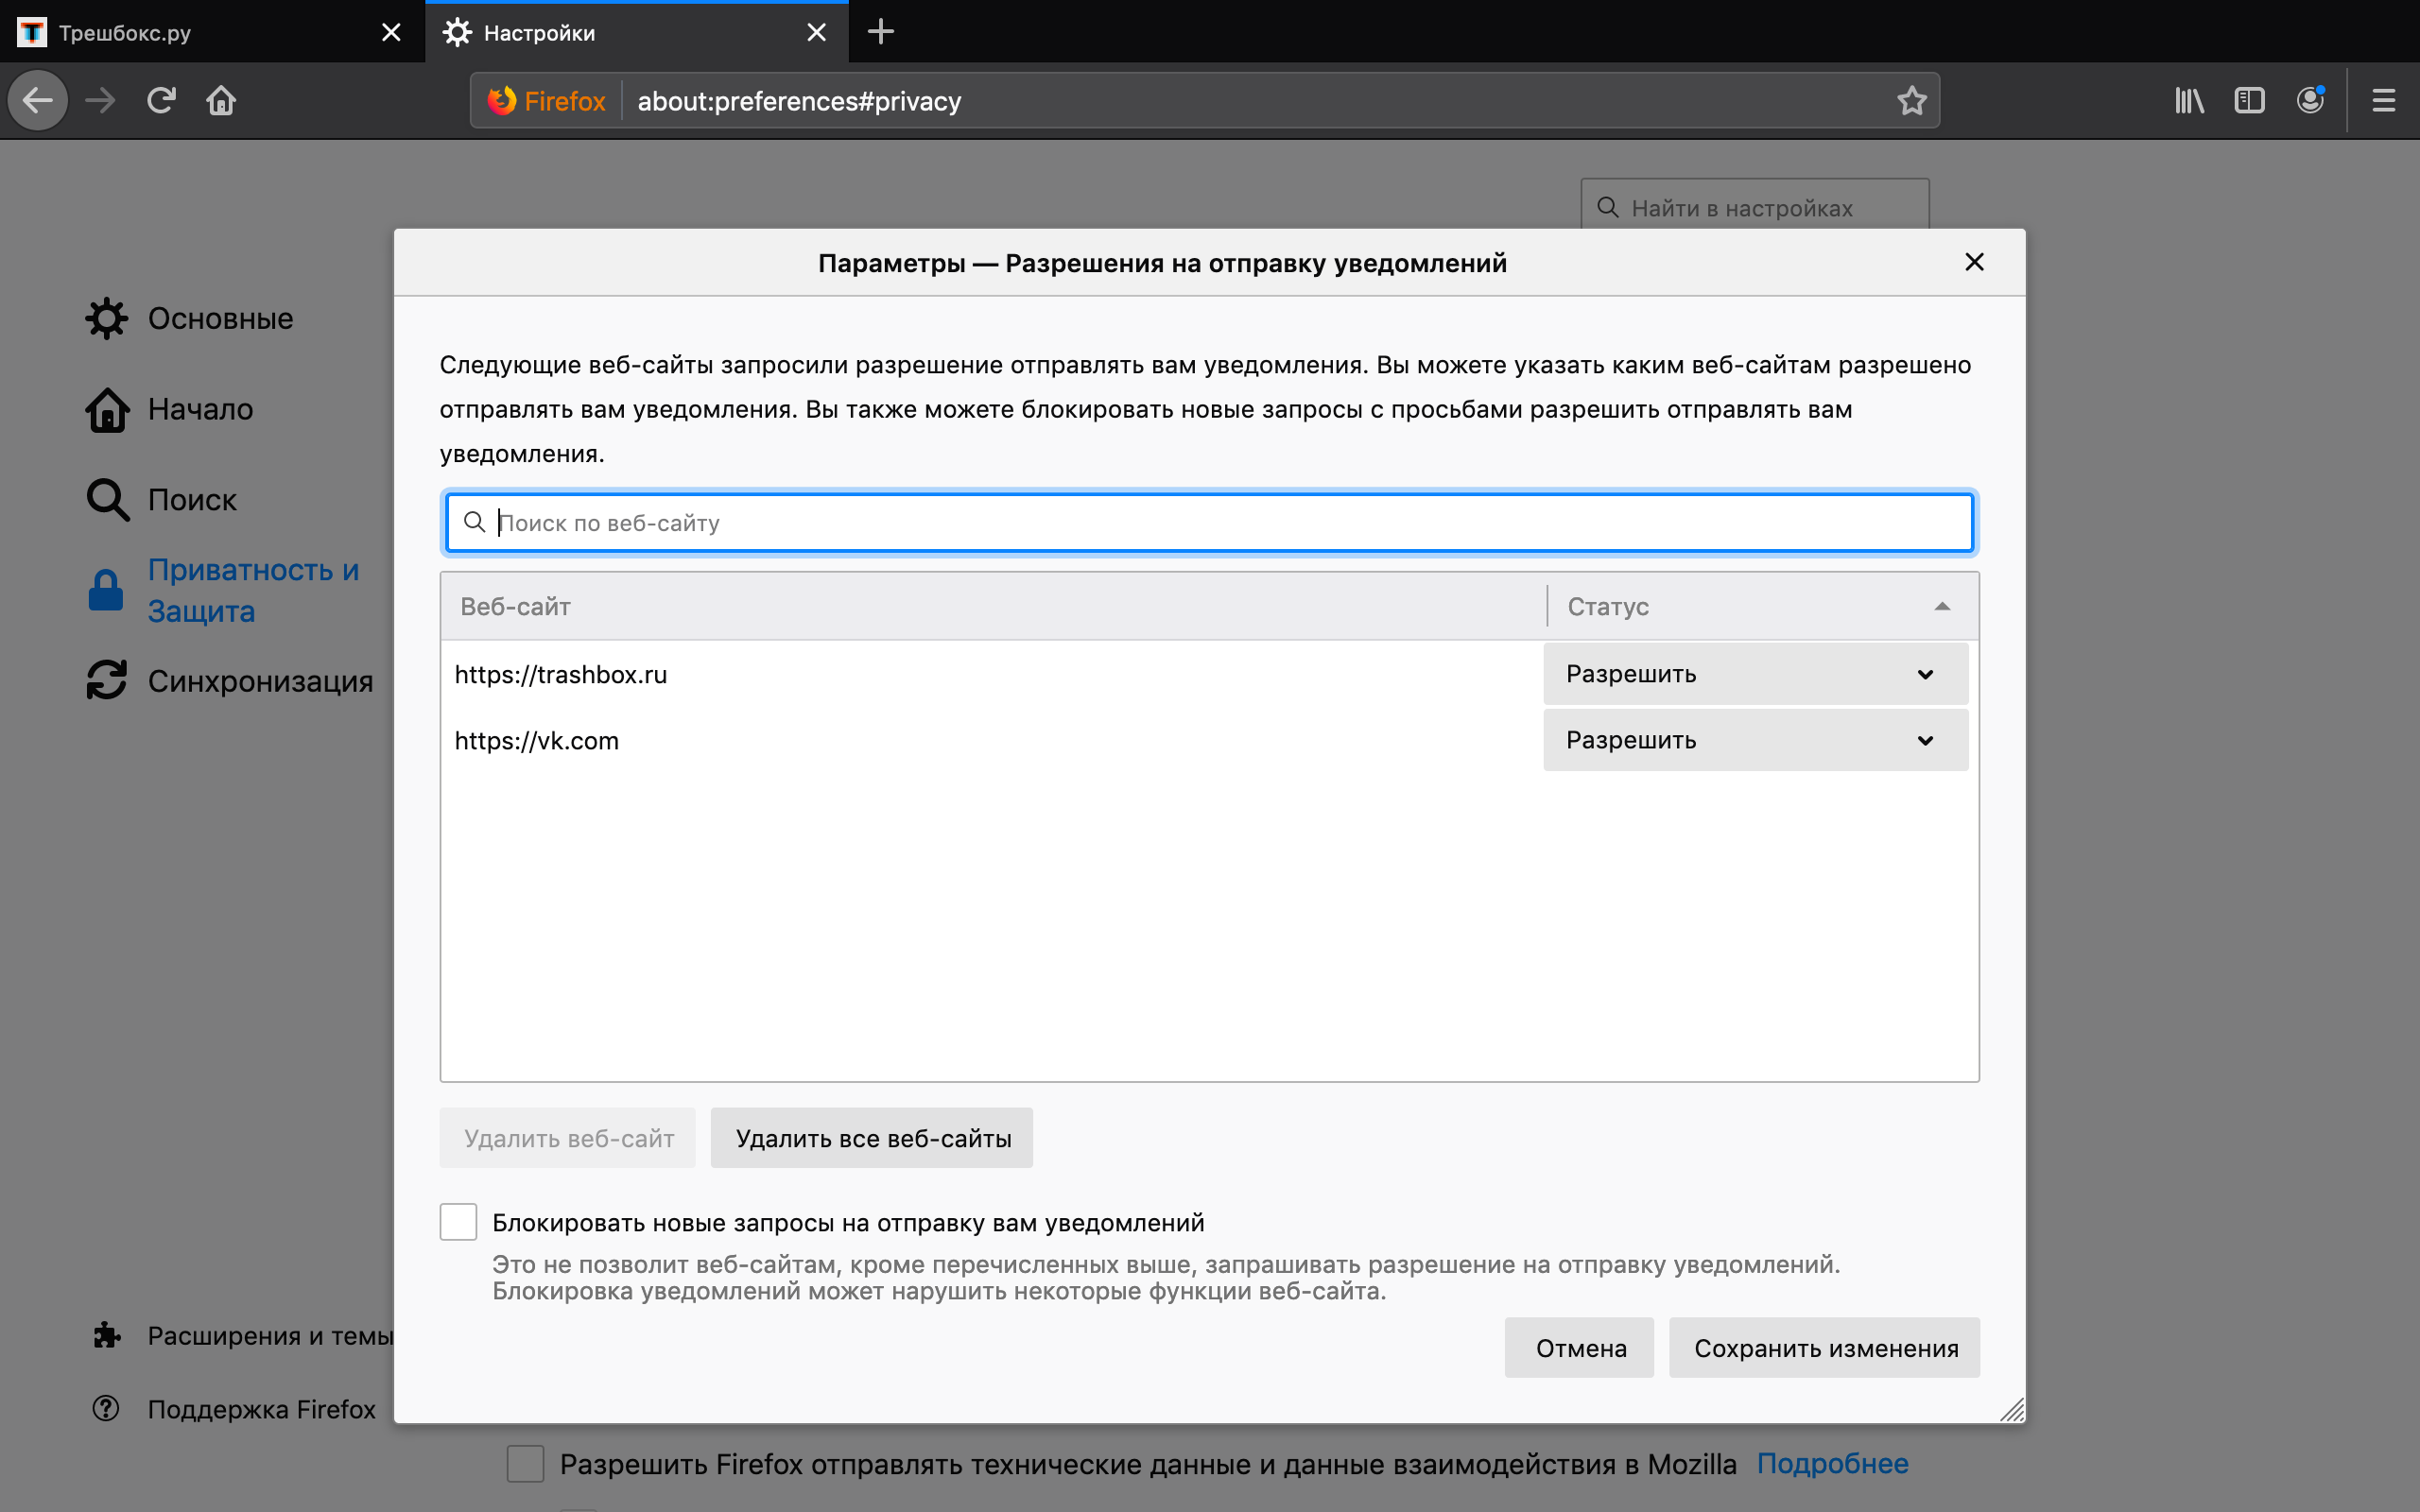Open status dropdown for vk.com

pos(1755,740)
